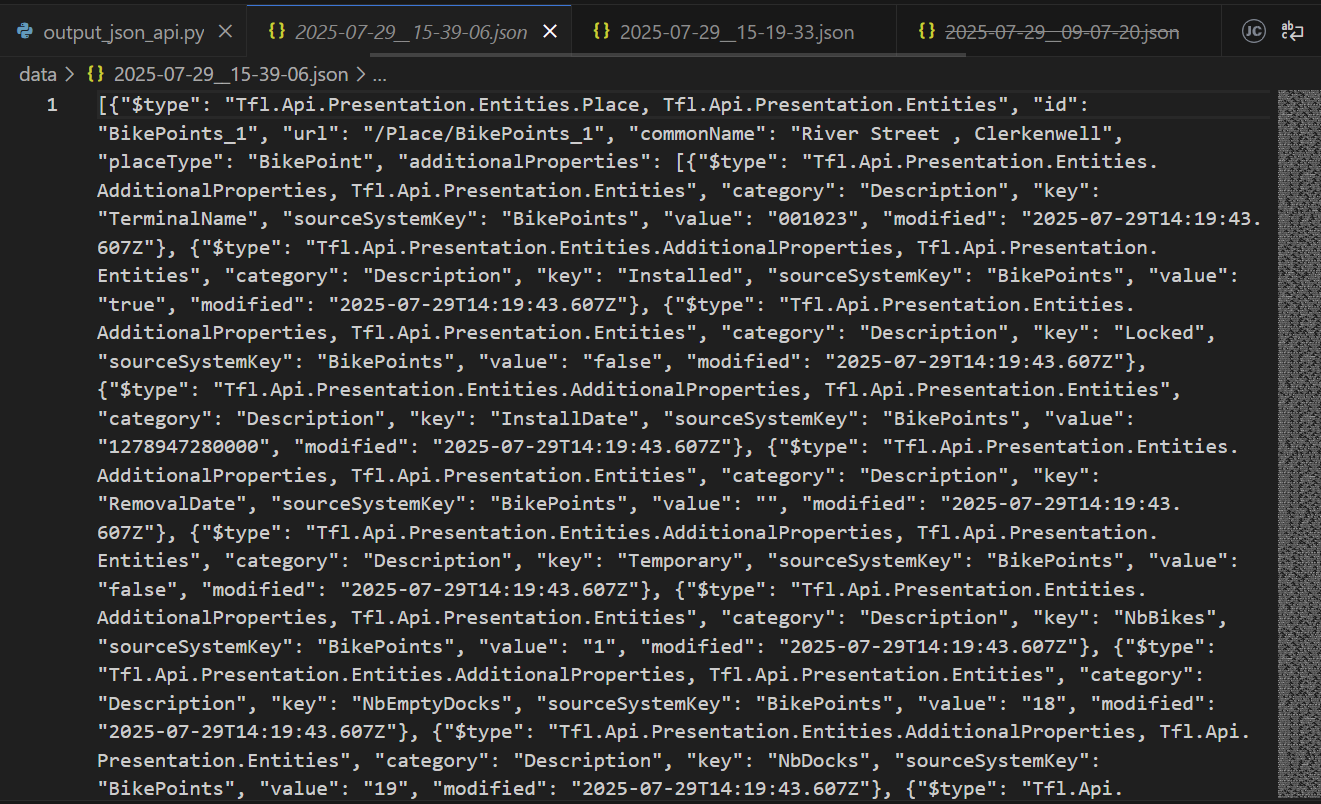Select the 2025-07-29__15-39-06.json editor tab
Screen dimensions: 1321x804
(411, 32)
